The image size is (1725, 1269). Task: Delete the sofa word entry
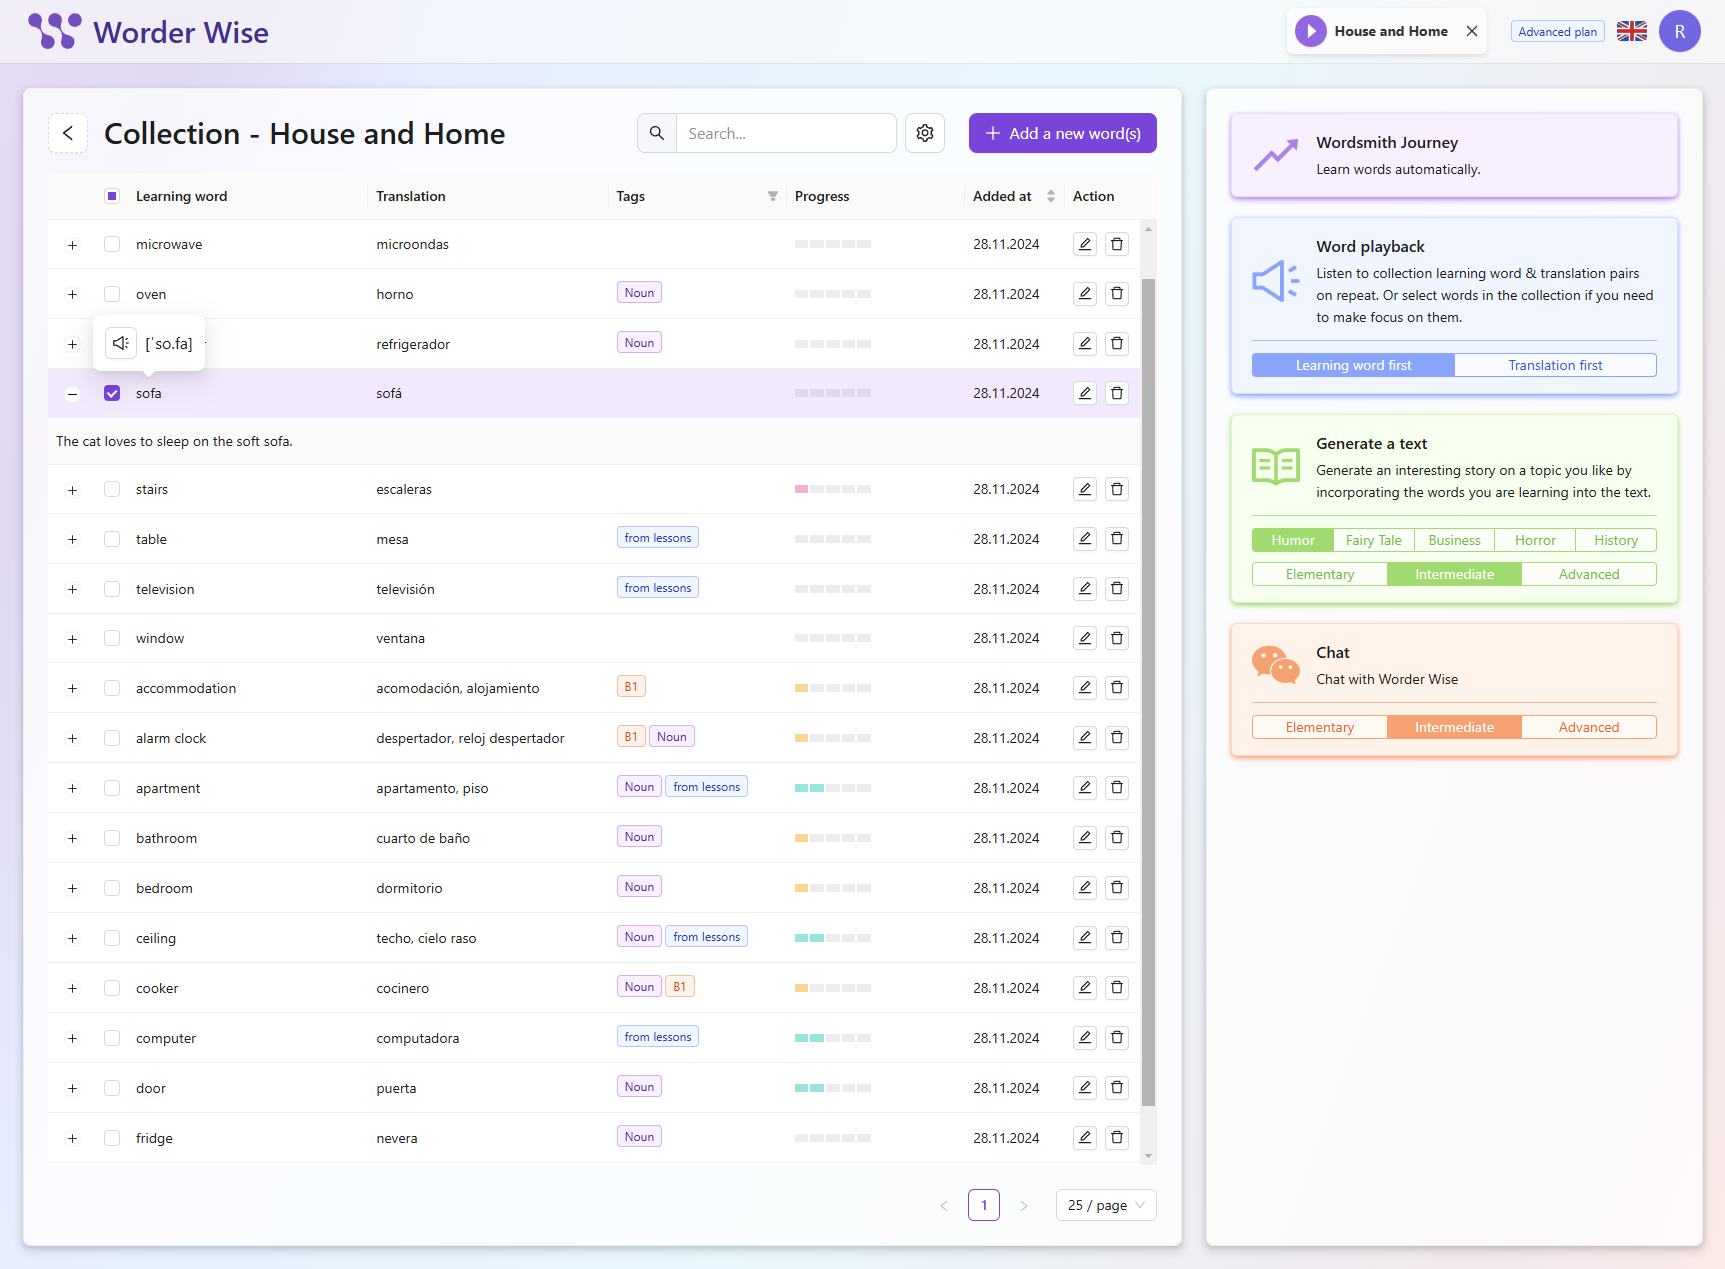pyautogui.click(x=1117, y=393)
